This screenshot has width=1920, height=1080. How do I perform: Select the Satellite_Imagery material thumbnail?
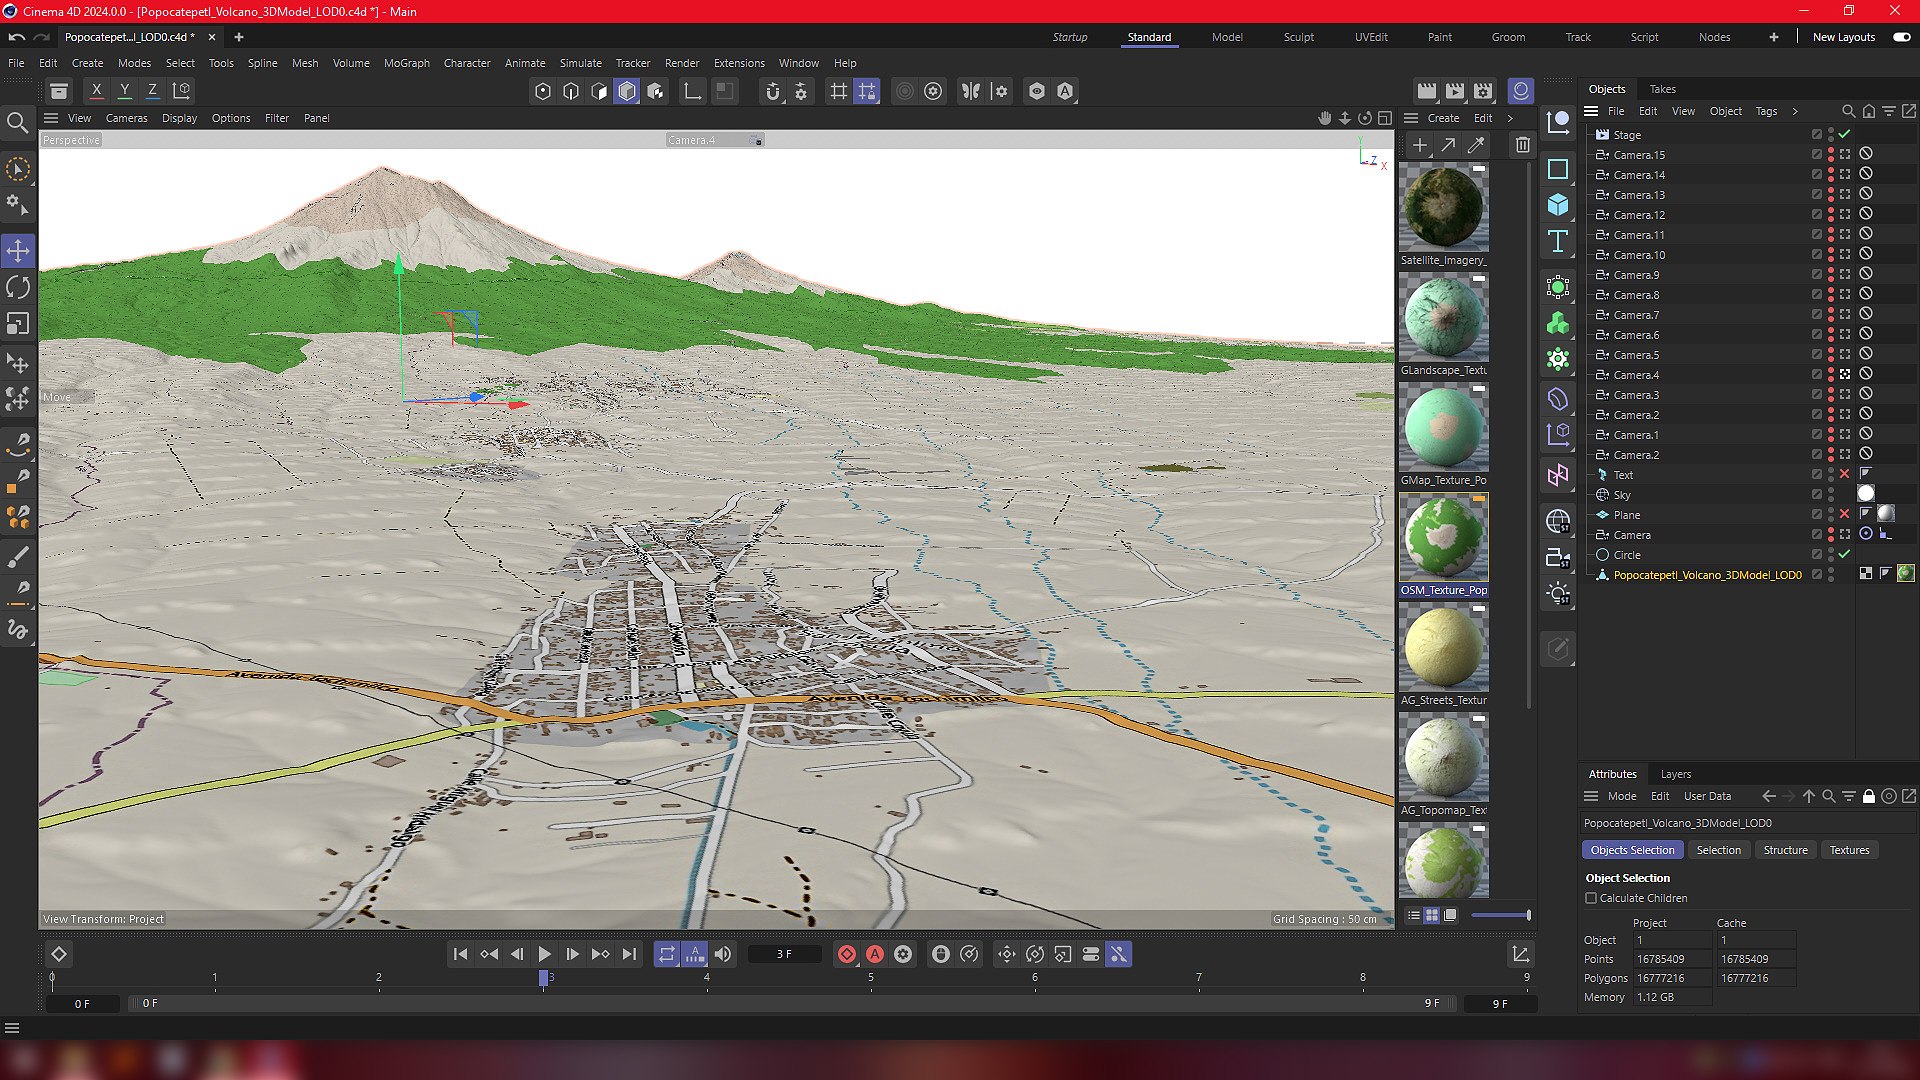coord(1444,207)
